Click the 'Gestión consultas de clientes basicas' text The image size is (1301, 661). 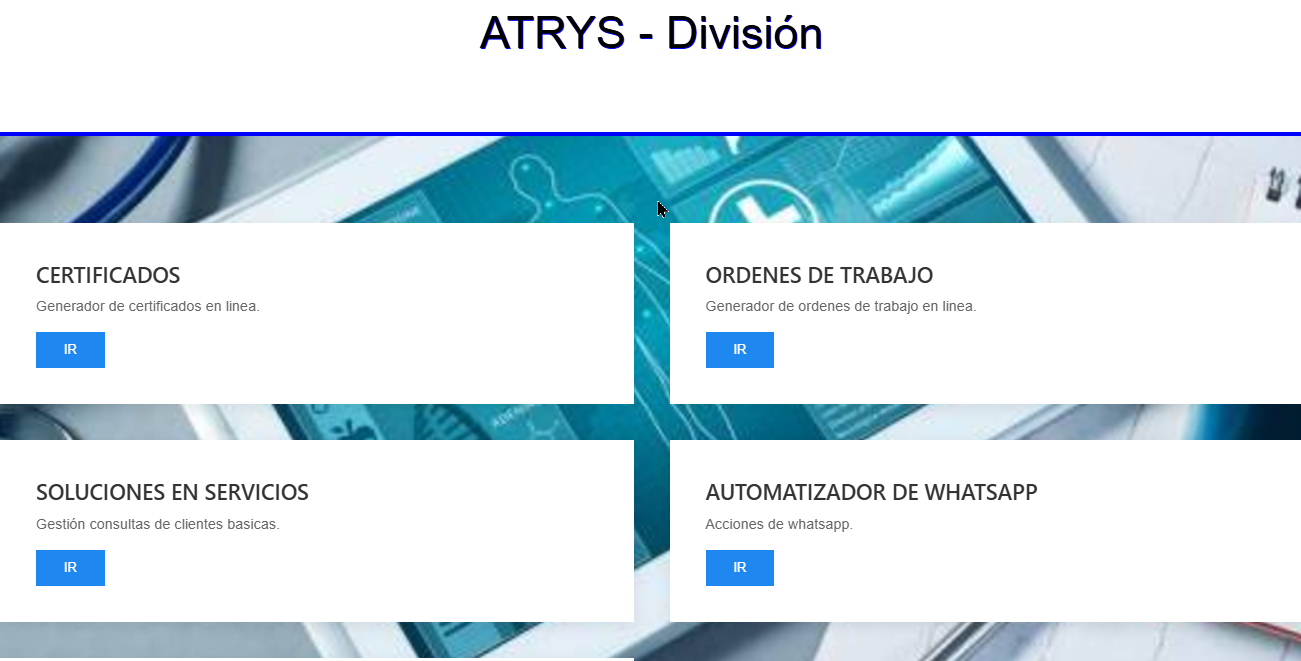[x=157, y=524]
